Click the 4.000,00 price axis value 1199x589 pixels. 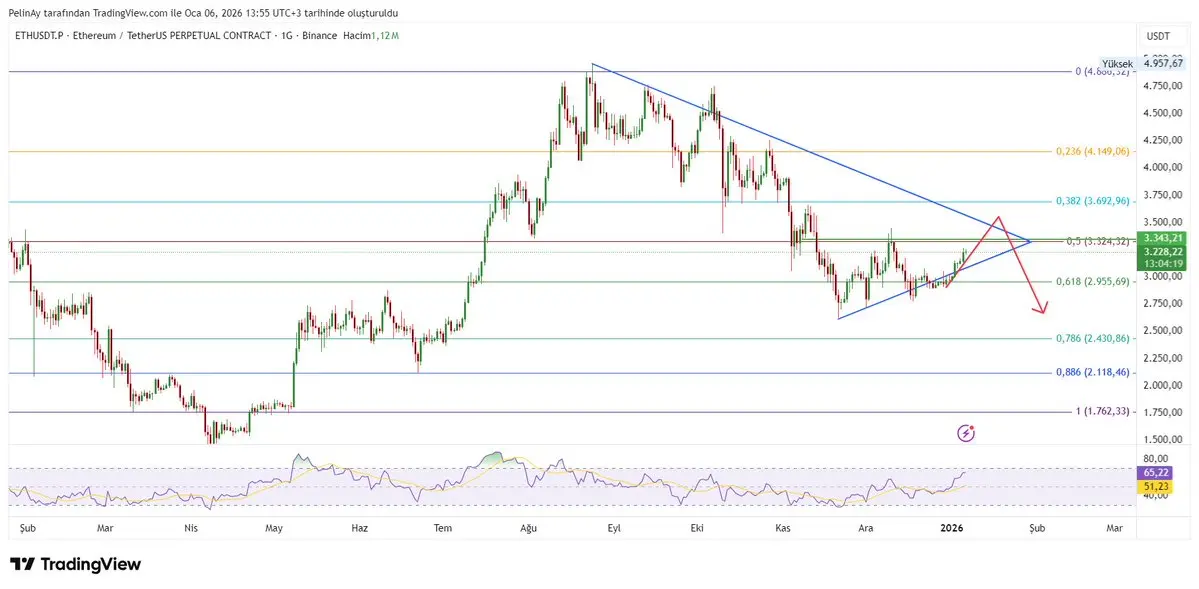(x=1163, y=168)
